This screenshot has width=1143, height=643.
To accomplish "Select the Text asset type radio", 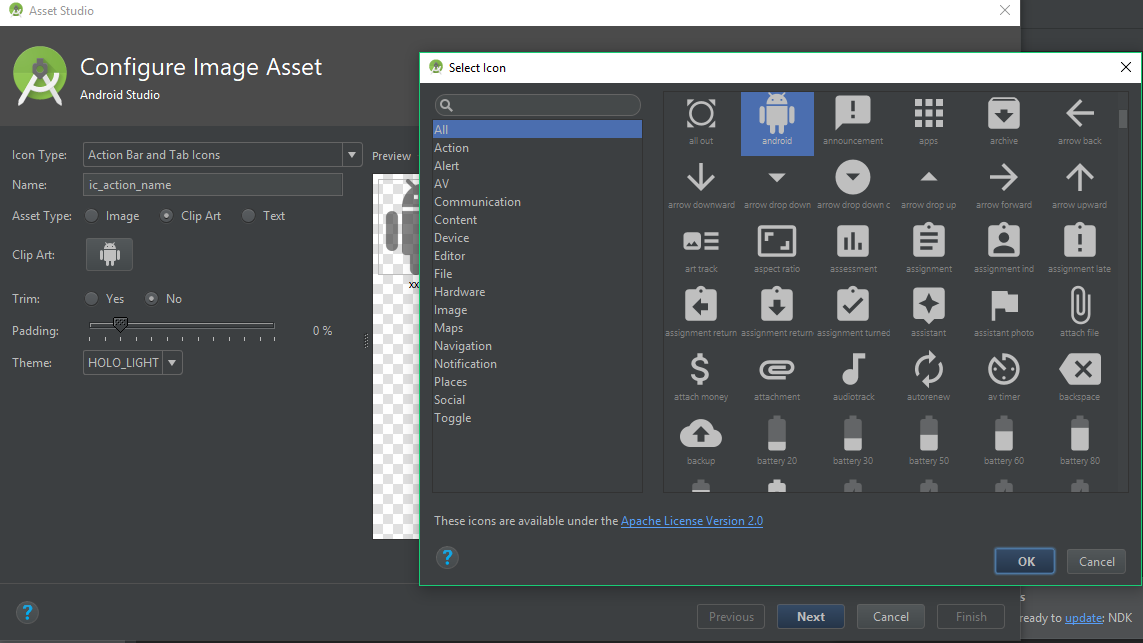I will [x=249, y=216].
